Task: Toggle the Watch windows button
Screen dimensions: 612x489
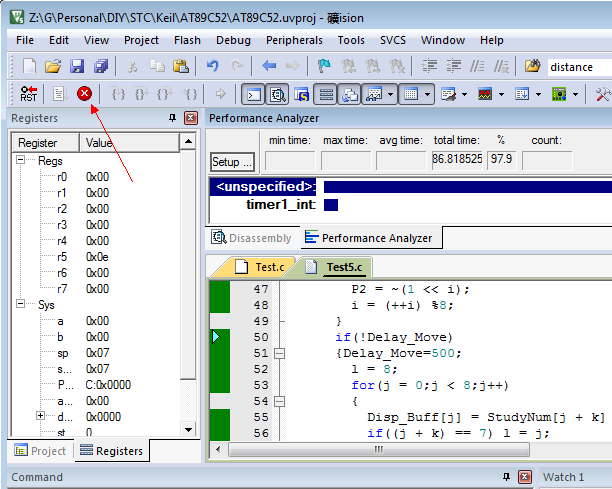Action: pyautogui.click(x=374, y=94)
